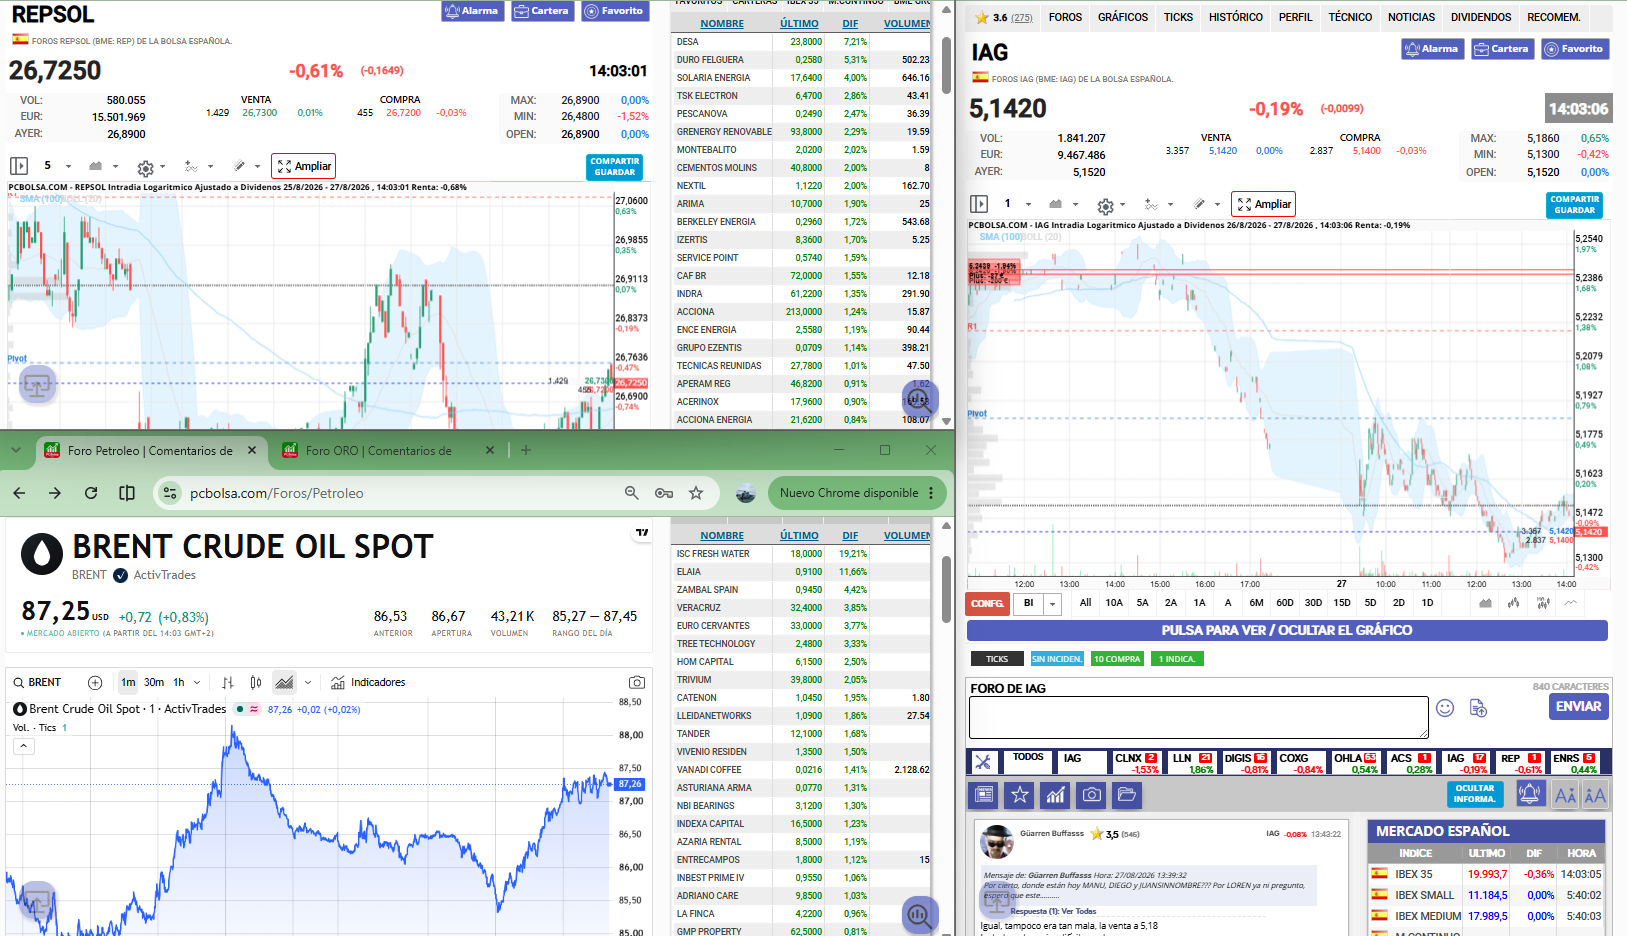Expand the pencil tool arrow on IAG toolbar

pyautogui.click(x=1217, y=205)
